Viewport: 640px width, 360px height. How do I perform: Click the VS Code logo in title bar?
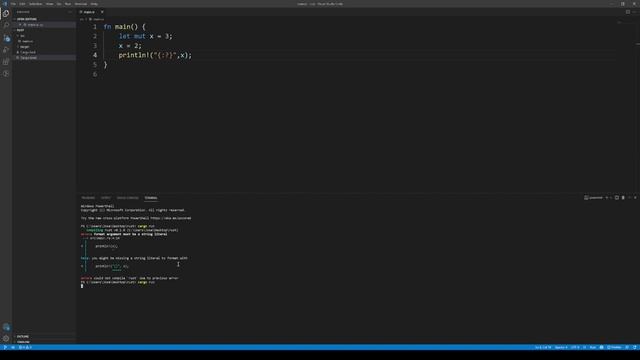point(4,4)
